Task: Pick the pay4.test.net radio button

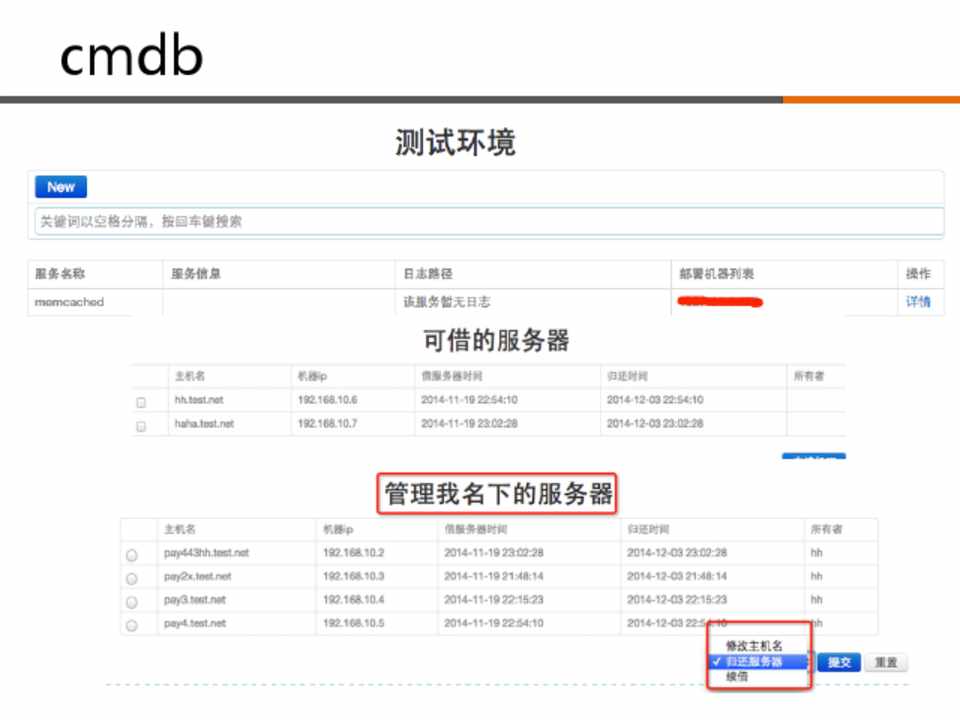Action: 131,625
